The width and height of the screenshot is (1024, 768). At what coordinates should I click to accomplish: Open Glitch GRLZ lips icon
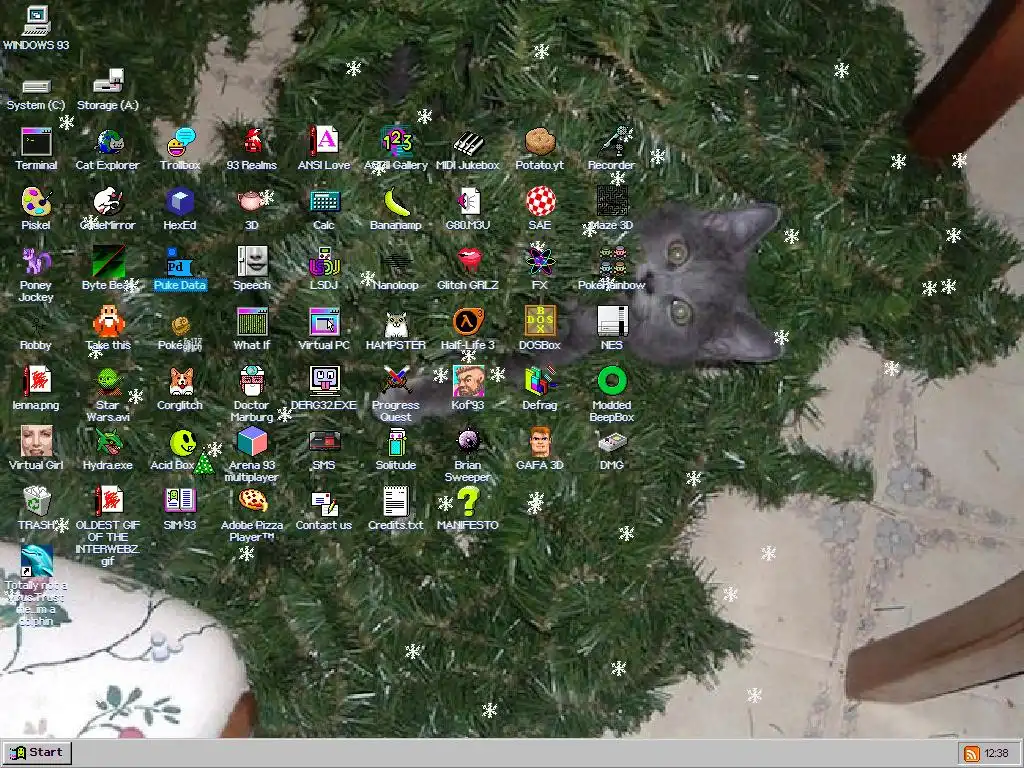pos(468,262)
